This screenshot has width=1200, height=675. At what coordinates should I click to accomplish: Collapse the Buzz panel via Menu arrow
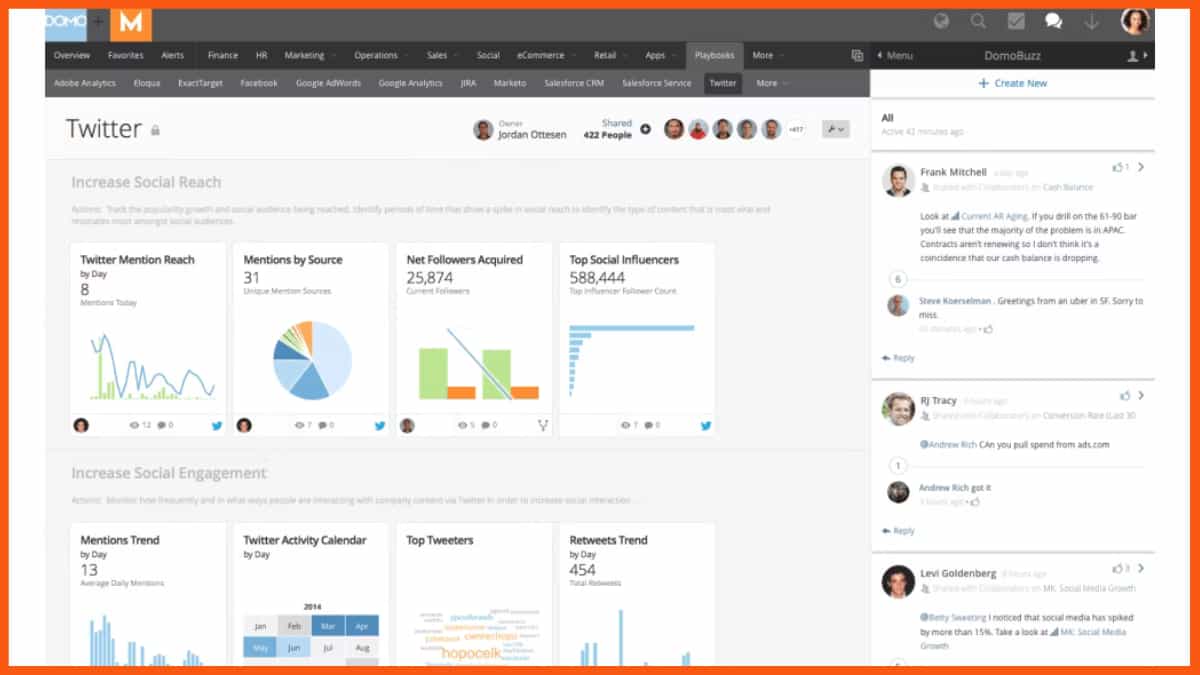[894, 56]
